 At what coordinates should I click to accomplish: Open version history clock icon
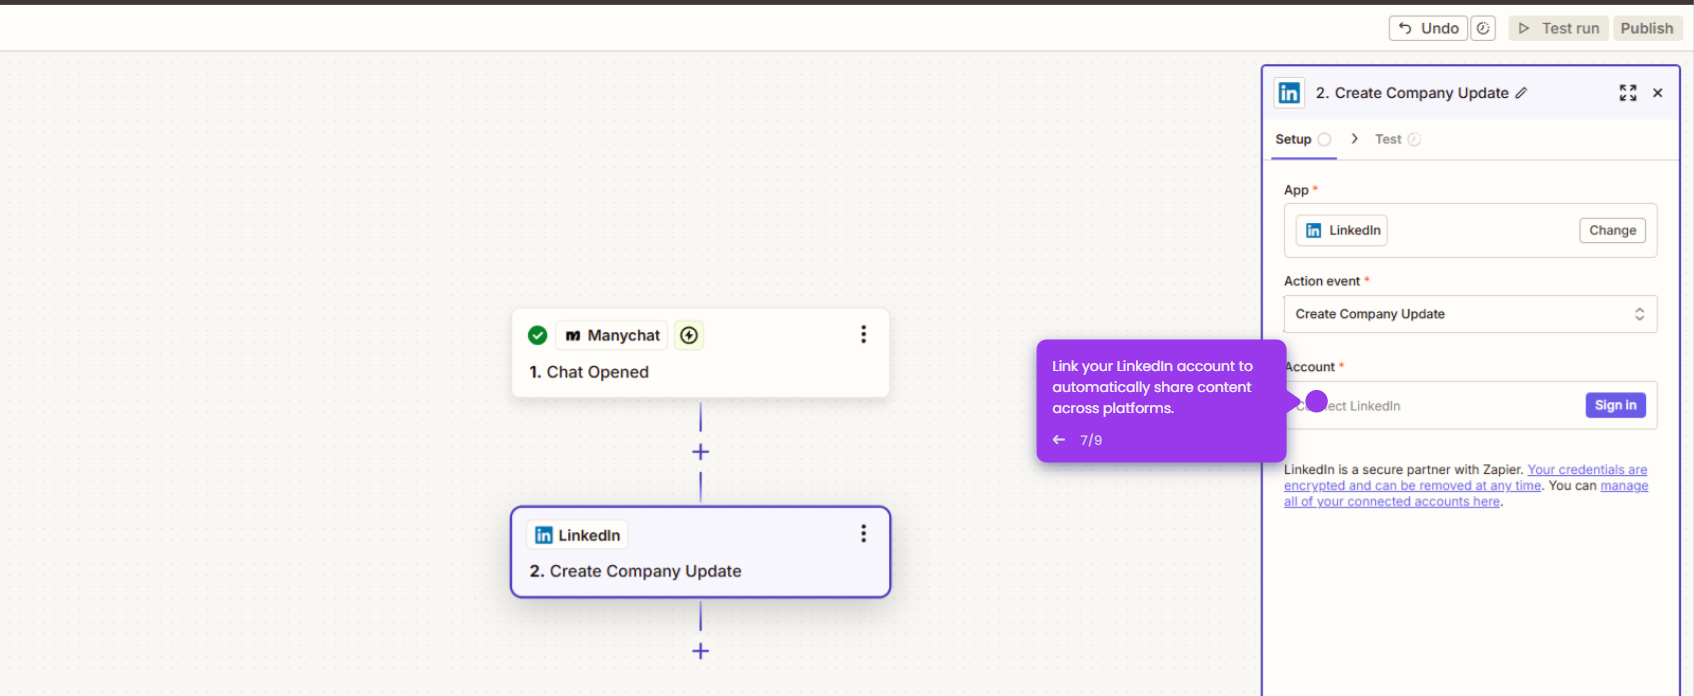(x=1483, y=28)
